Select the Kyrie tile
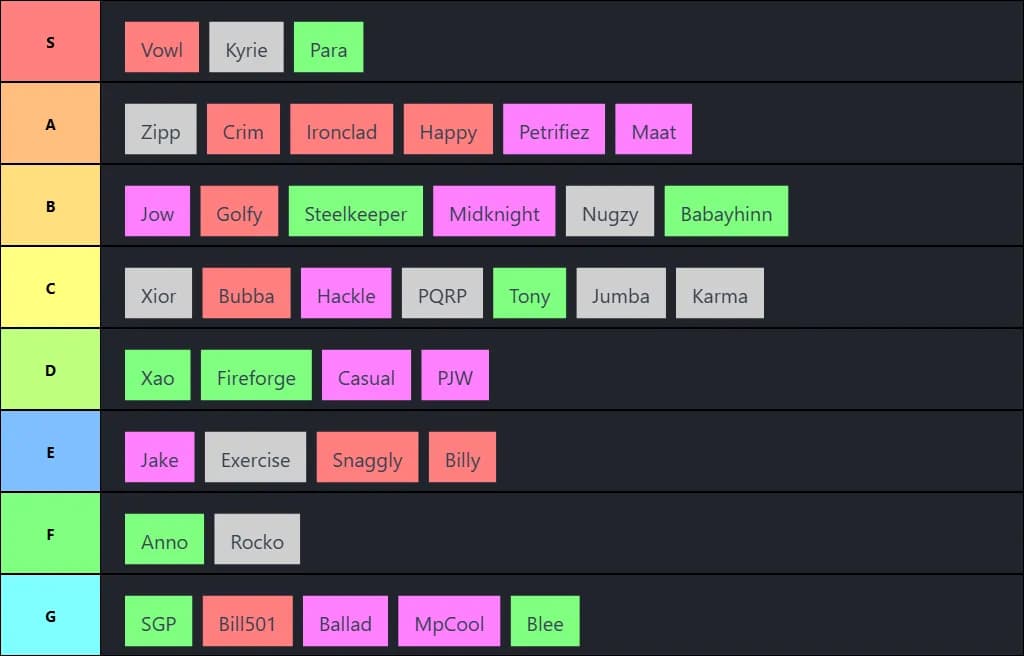Screen dimensions: 1024x656 246,48
